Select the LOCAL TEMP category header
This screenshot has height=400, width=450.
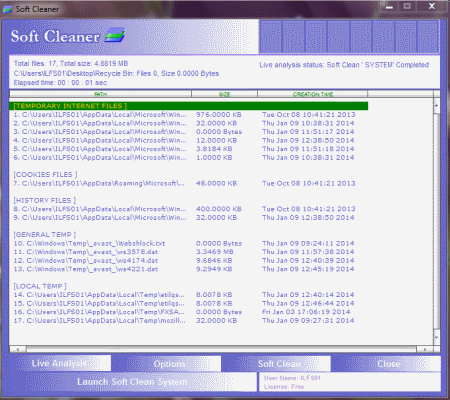point(40,286)
